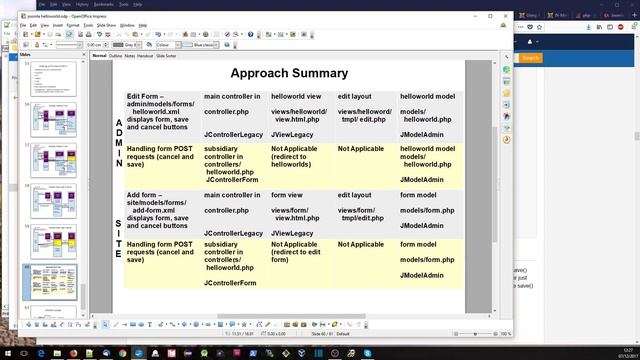
Task: Click the Approach Summary slide title
Action: [x=289, y=73]
